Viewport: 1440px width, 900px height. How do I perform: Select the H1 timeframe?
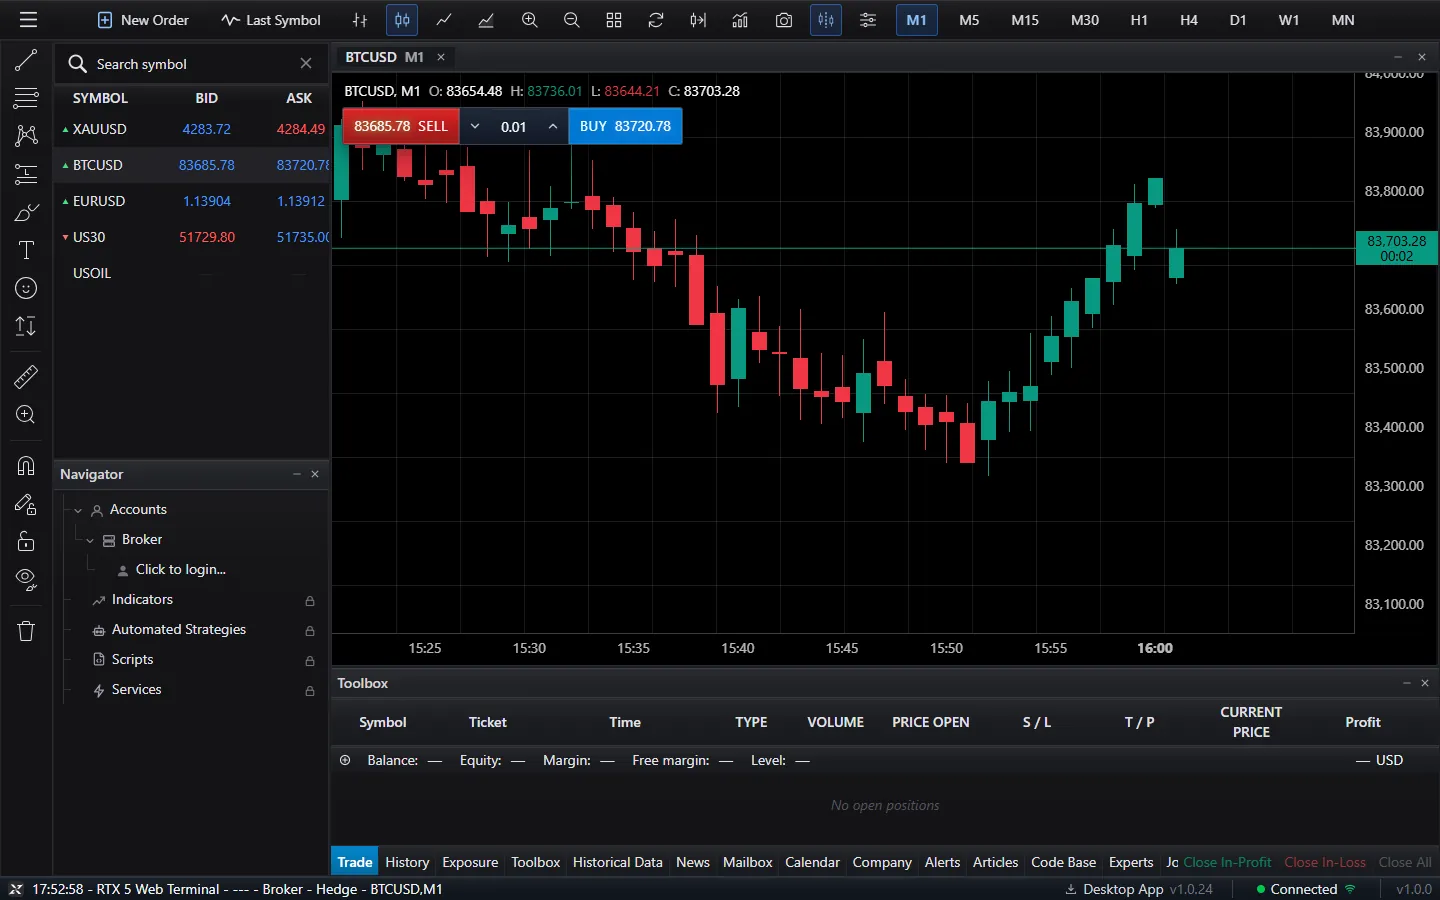(x=1139, y=20)
